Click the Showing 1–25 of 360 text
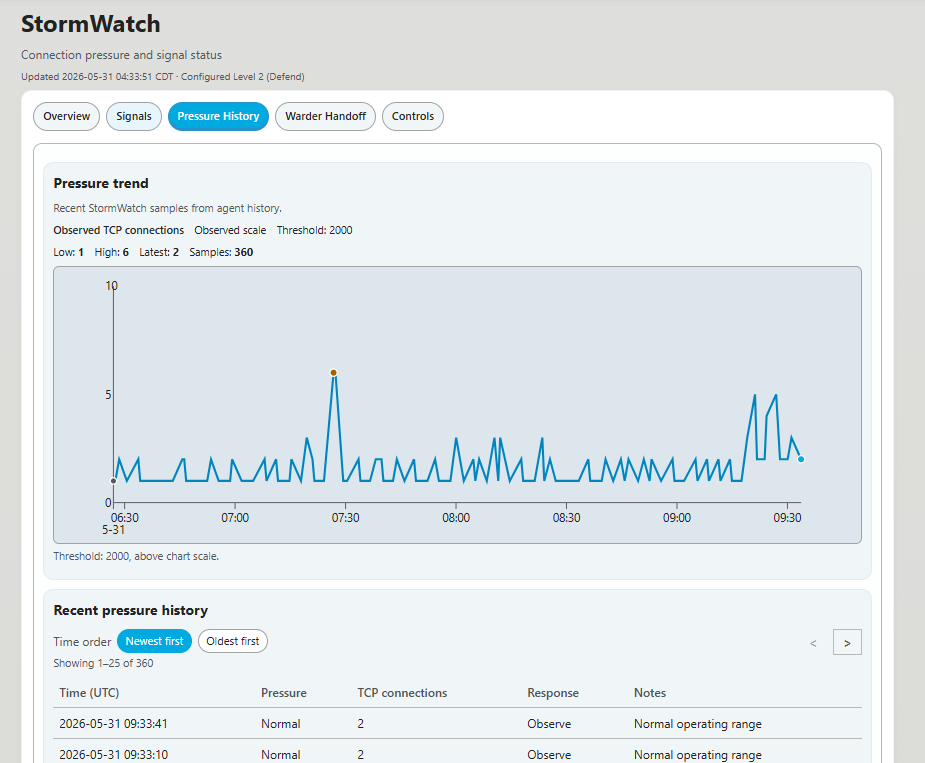 (x=103, y=663)
